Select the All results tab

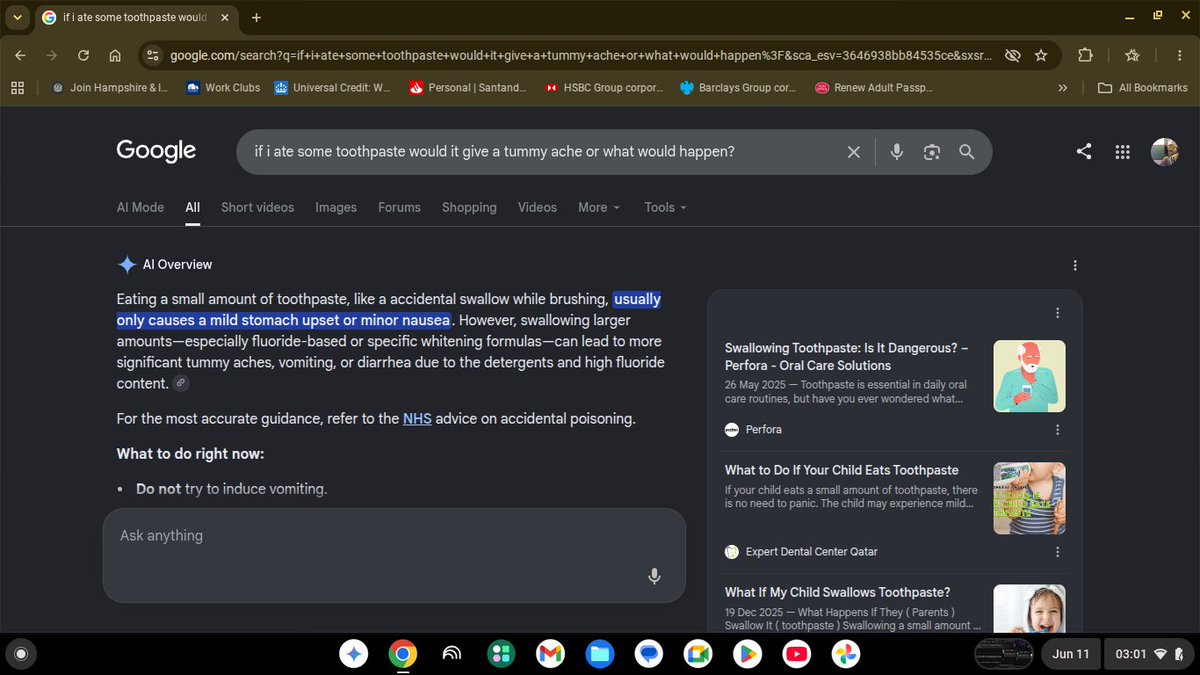coord(192,207)
